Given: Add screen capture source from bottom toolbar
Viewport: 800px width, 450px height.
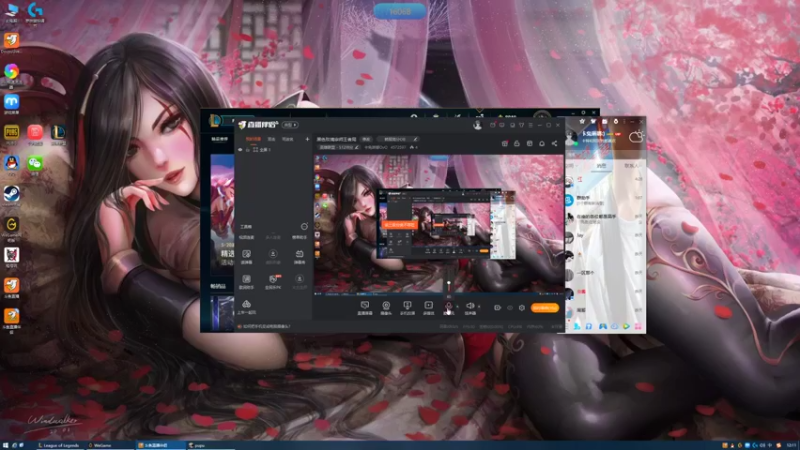Looking at the screenshot, I should 365,308.
